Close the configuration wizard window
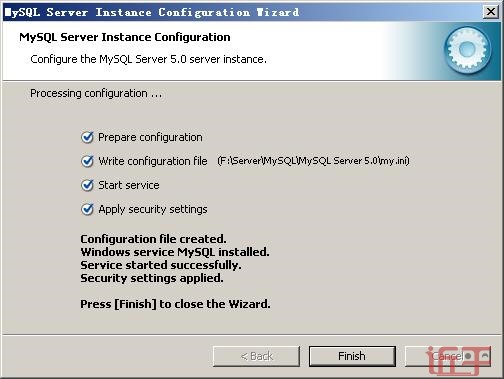504x379 pixels. pyautogui.click(x=490, y=12)
